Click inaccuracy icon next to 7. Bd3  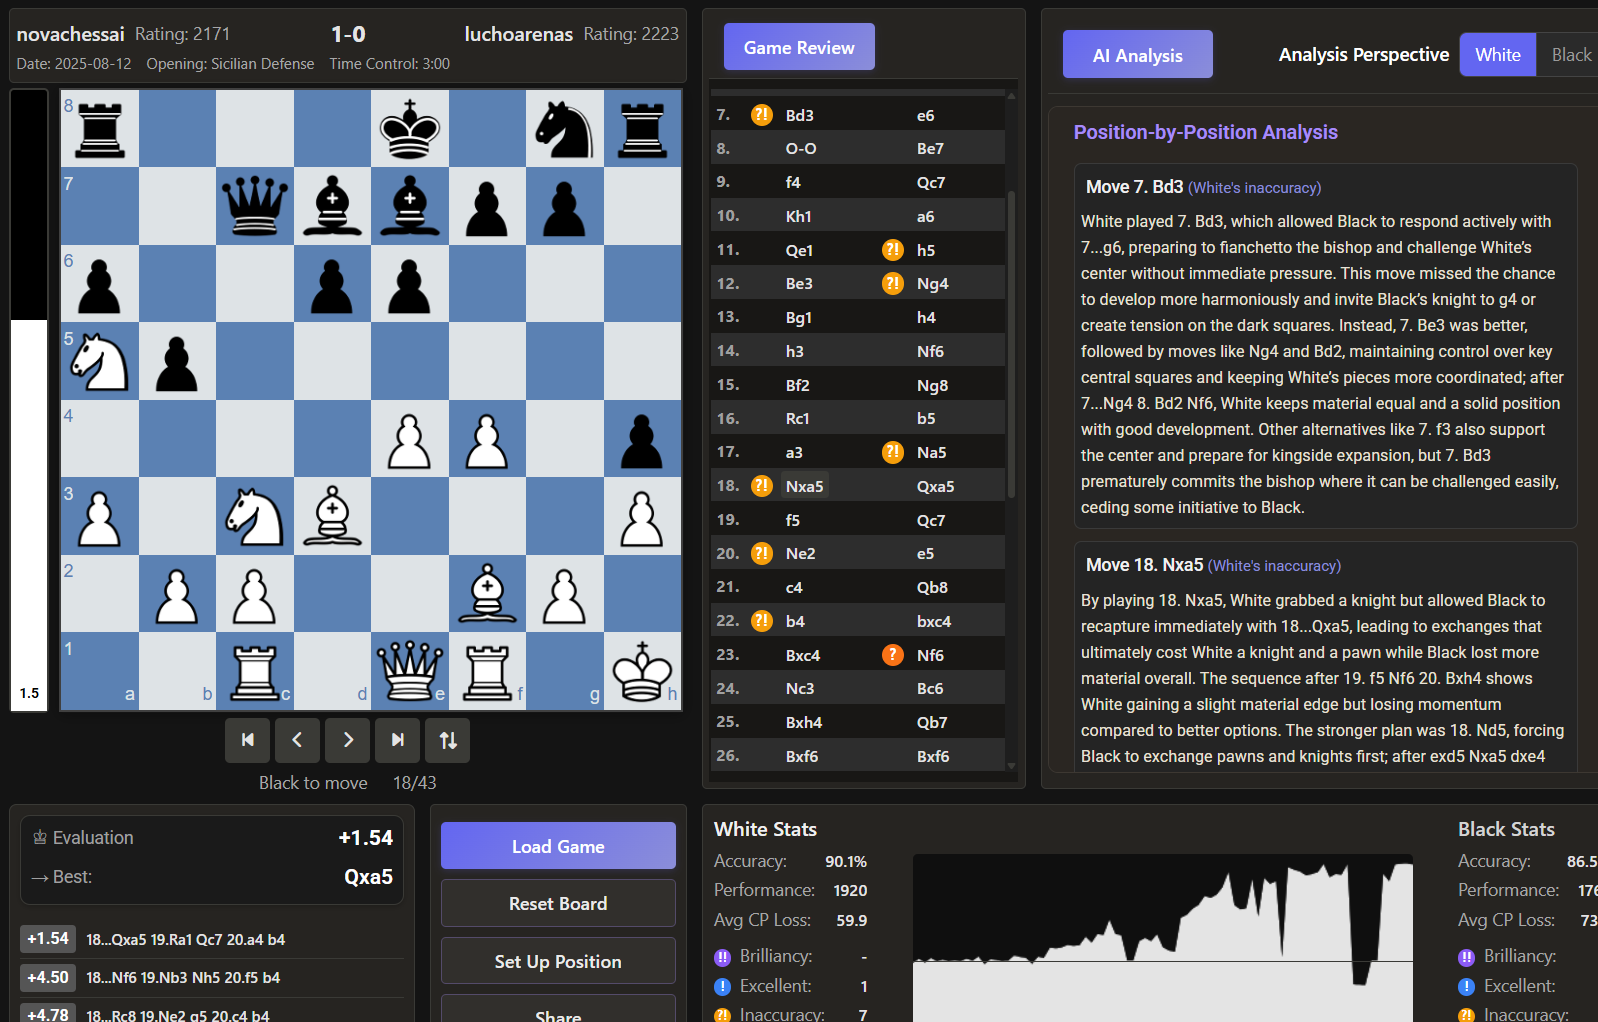click(762, 115)
